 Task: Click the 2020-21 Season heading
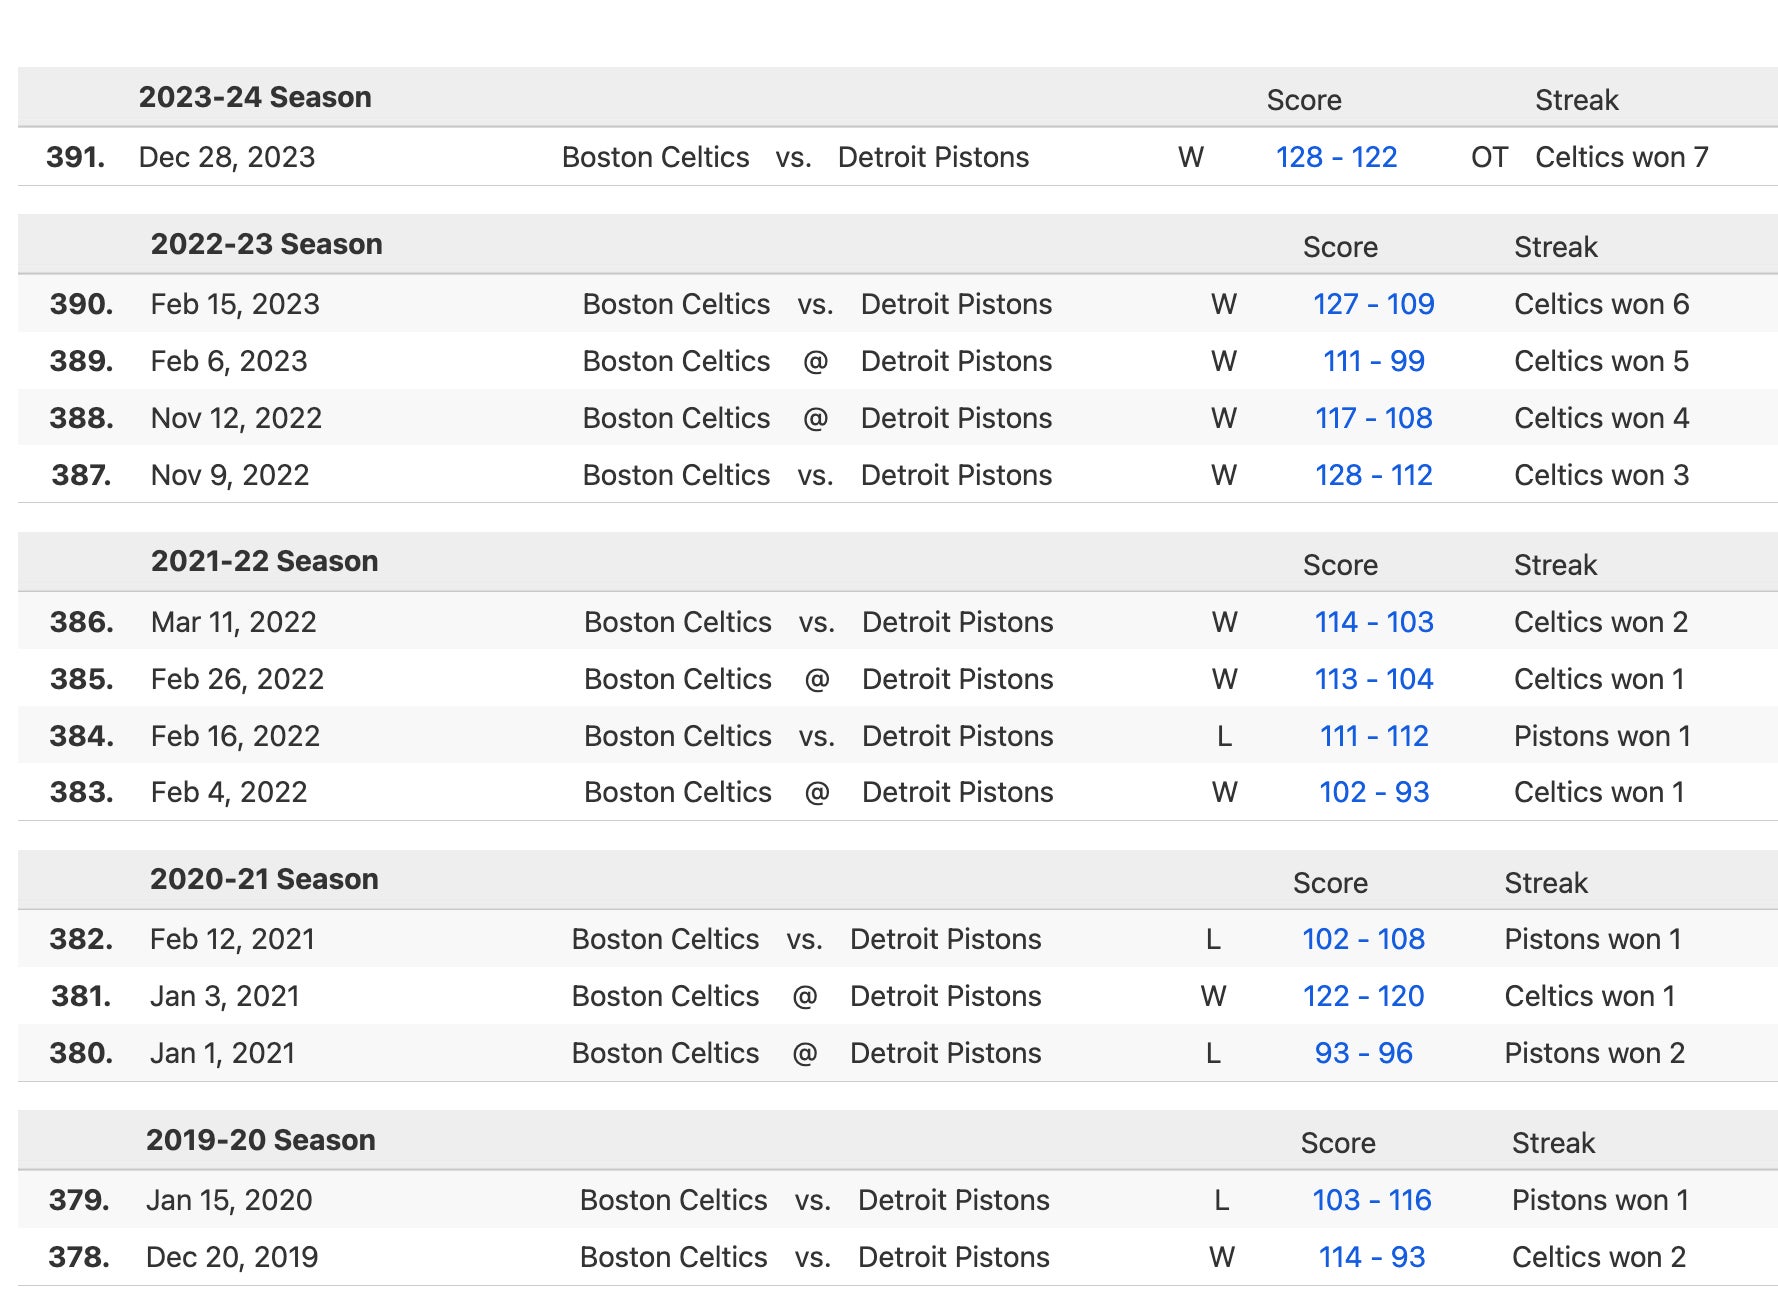[264, 879]
